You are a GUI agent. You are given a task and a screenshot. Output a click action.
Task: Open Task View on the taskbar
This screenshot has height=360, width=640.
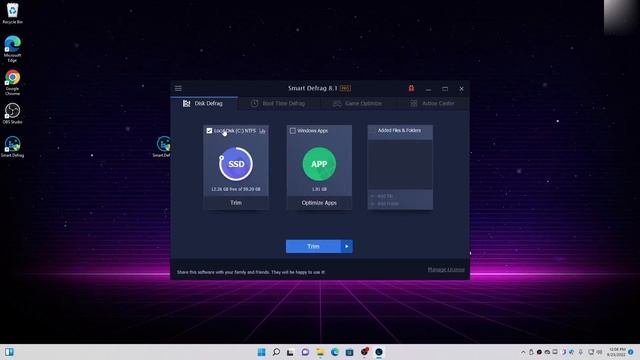pos(291,352)
